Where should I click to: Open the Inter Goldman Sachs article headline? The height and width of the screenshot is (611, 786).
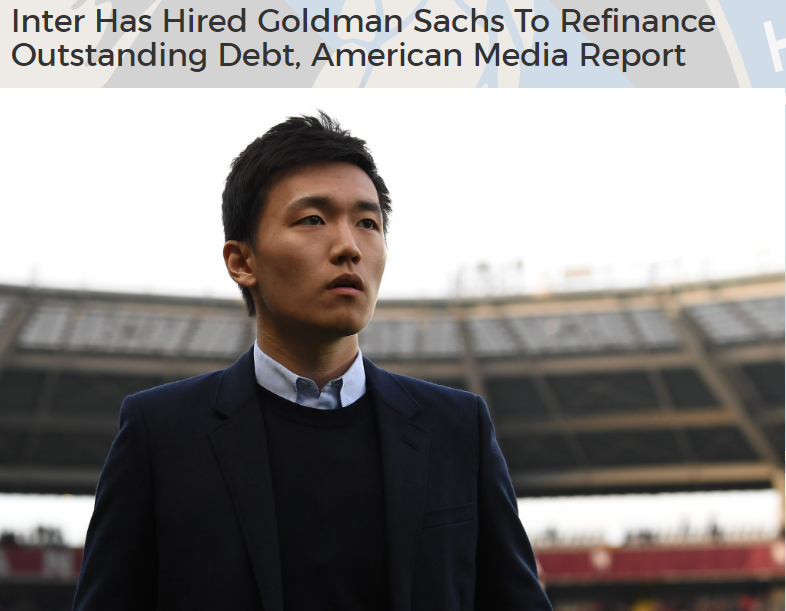click(363, 38)
